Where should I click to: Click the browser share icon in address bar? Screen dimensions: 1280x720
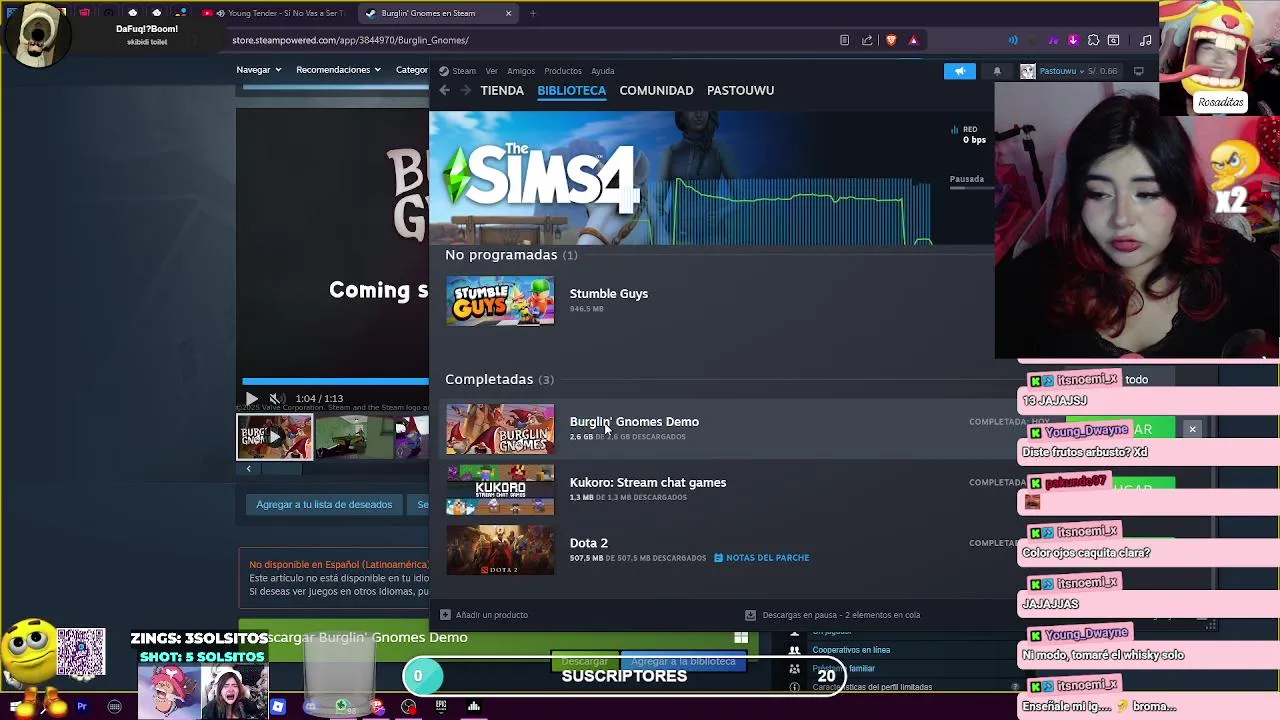click(x=868, y=40)
